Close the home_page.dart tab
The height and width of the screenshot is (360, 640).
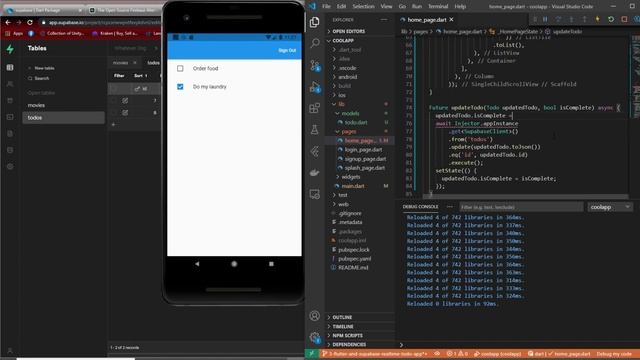click(451, 20)
